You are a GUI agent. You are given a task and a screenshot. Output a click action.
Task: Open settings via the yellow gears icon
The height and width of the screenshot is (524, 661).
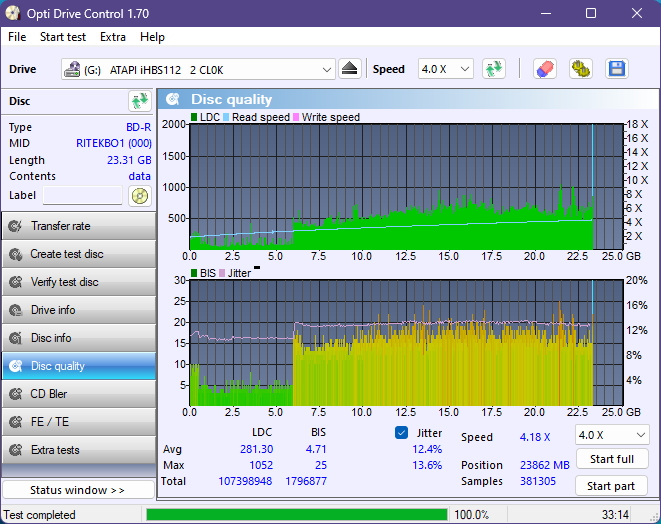coord(580,69)
